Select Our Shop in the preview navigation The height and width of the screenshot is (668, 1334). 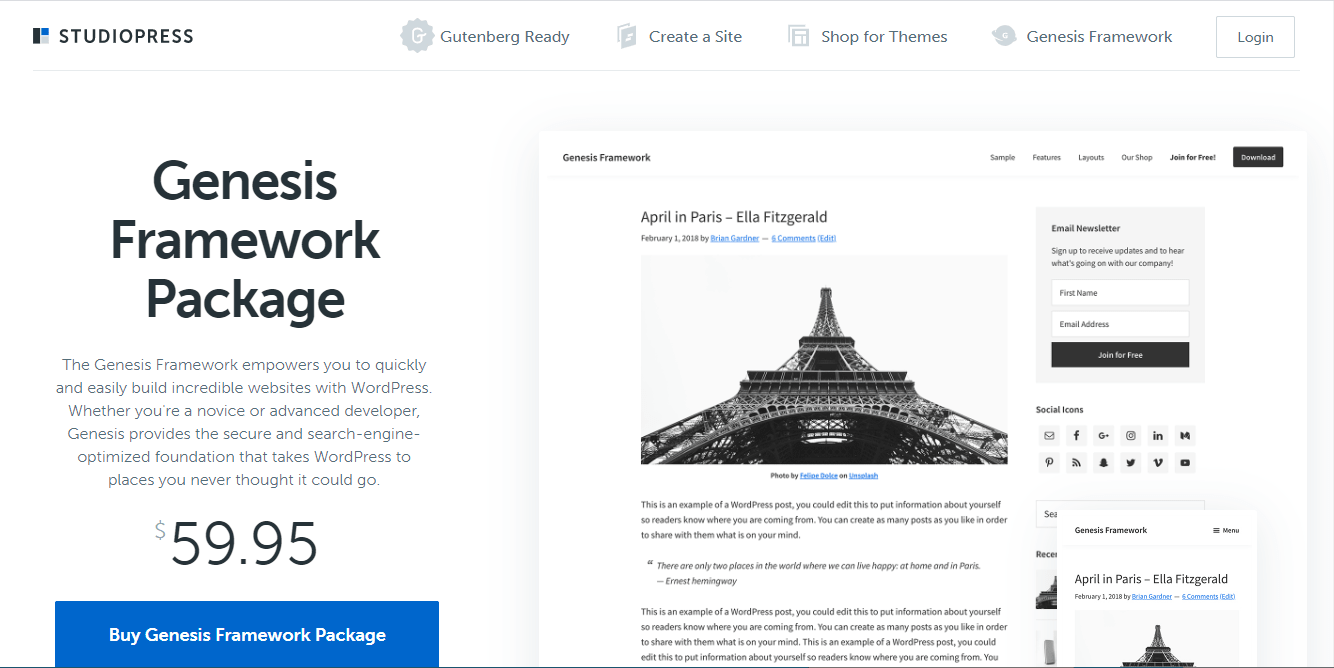(x=1137, y=157)
